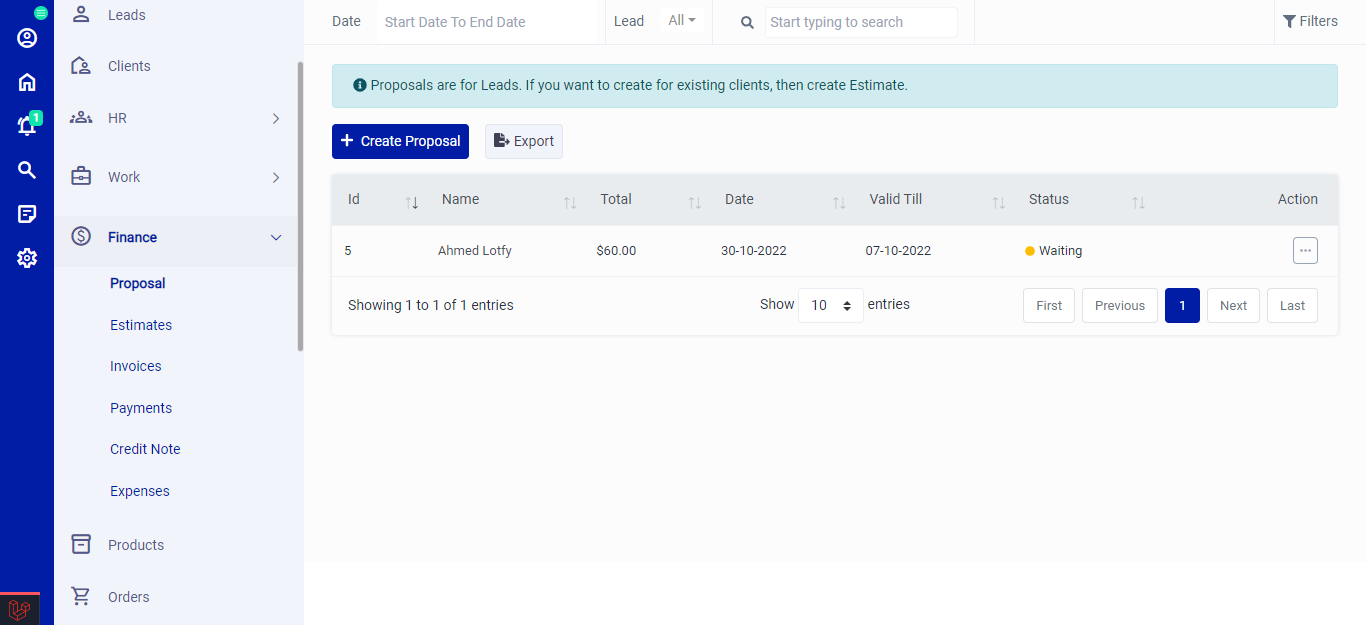Open the three-dot action menu for Ahmed Lotfy

1304,251
